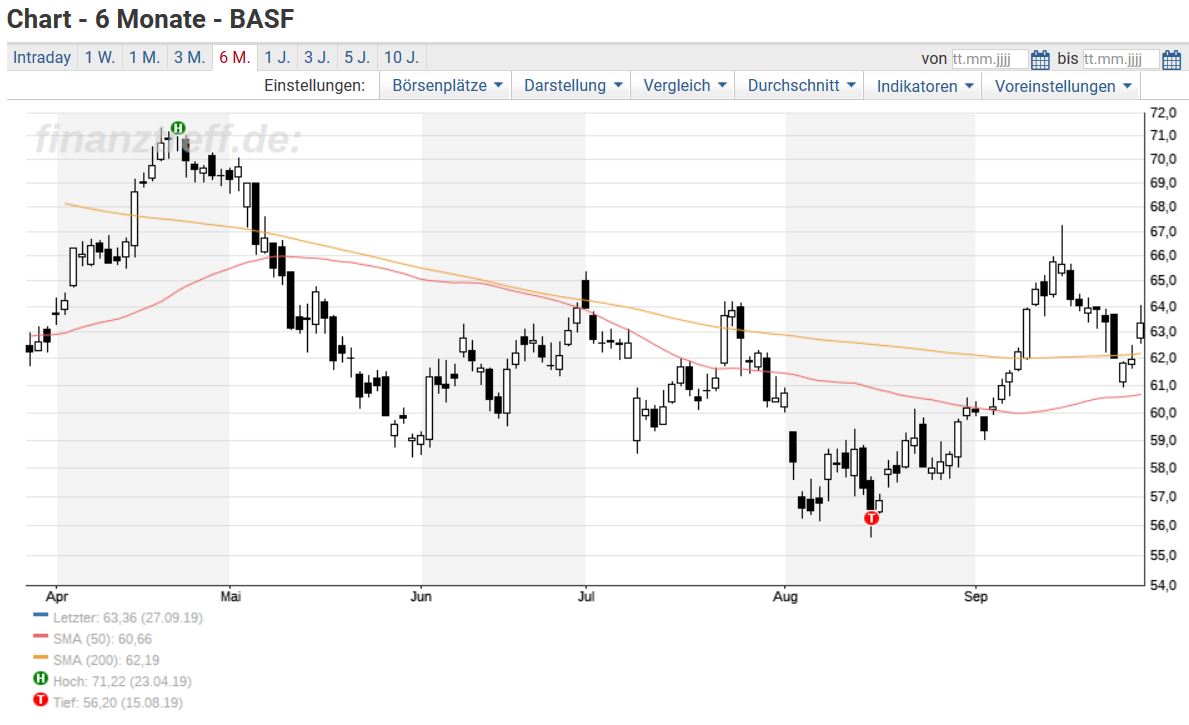Viewport: 1189px width, 725px height.
Task: Click the 'Letzter: 63,36 (27.09.19)' legend text
Action: pos(128,617)
